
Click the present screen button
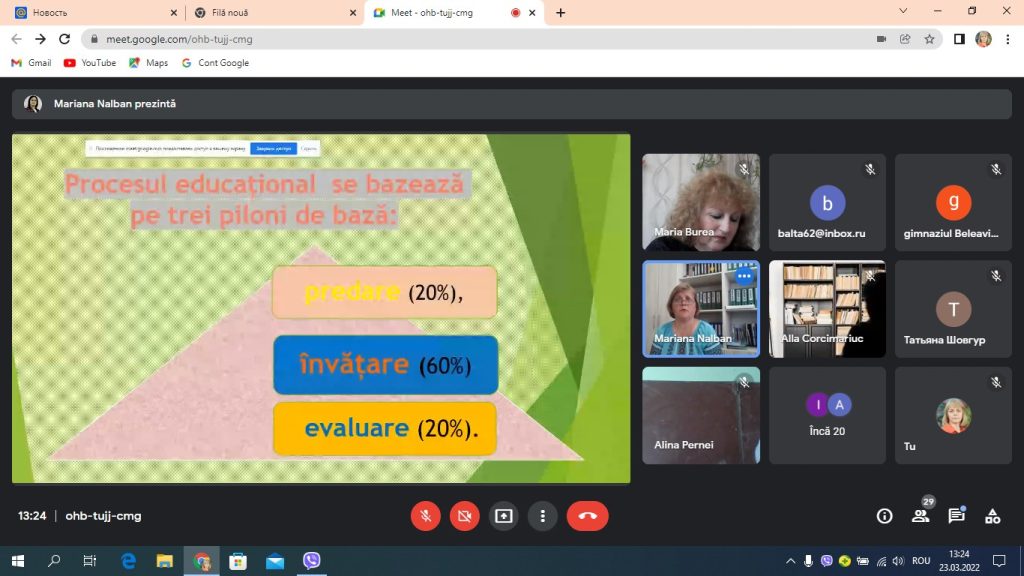pos(504,516)
